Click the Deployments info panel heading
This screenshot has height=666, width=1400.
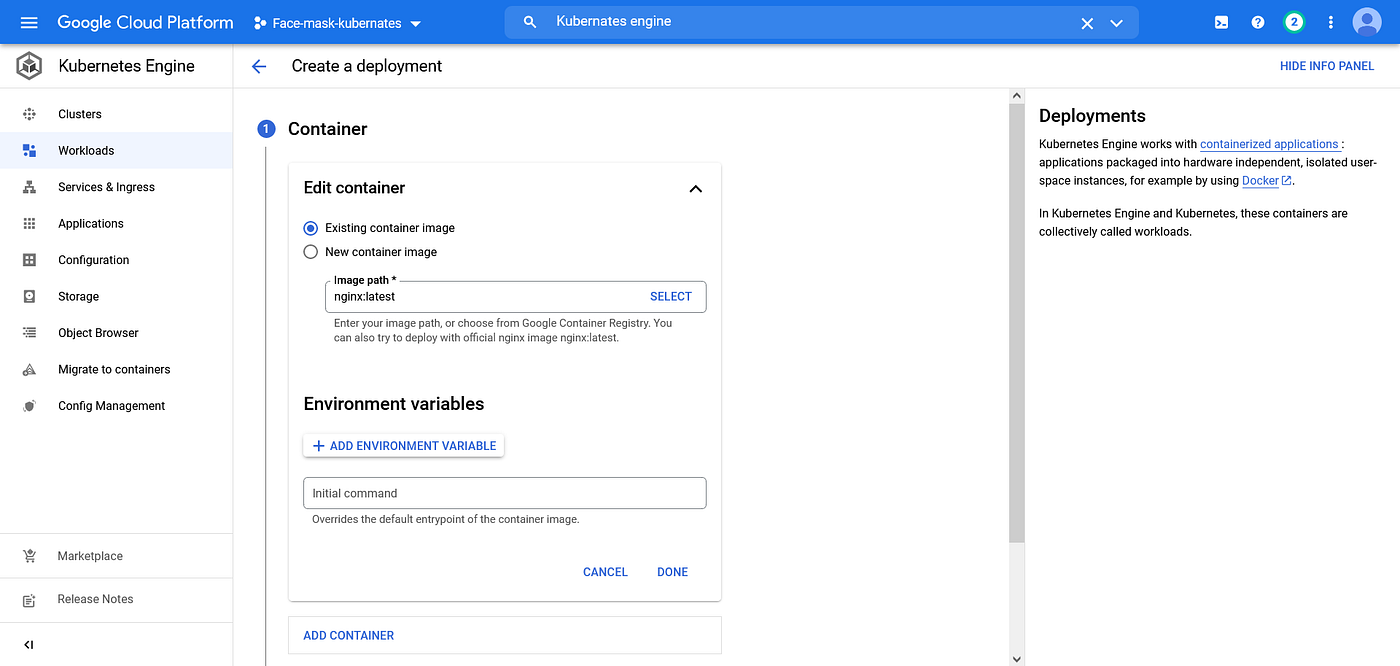[1092, 116]
